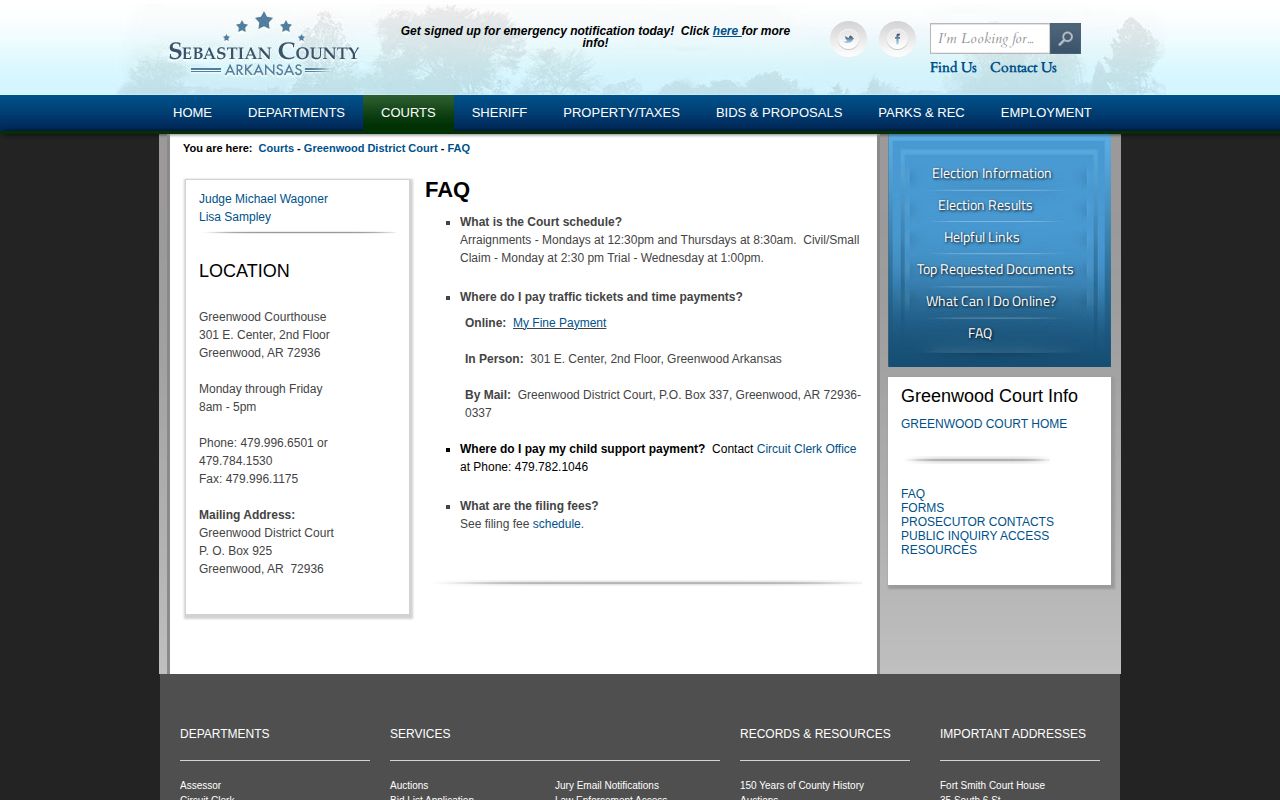Open GREENWOOD COURT HOME link
Viewport: 1280px width, 800px height.
(984, 424)
